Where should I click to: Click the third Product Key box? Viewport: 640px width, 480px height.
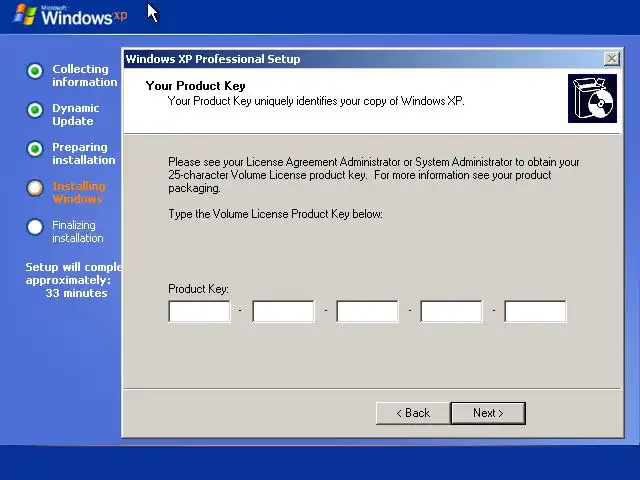(367, 311)
